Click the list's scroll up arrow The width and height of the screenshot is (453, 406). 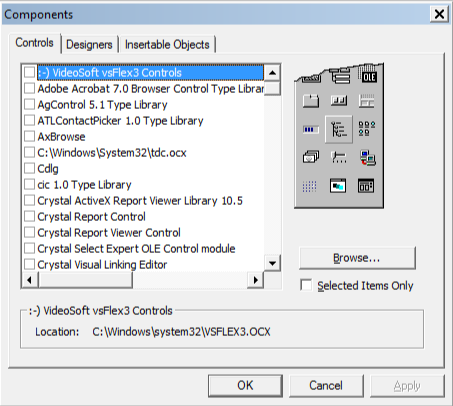point(272,73)
